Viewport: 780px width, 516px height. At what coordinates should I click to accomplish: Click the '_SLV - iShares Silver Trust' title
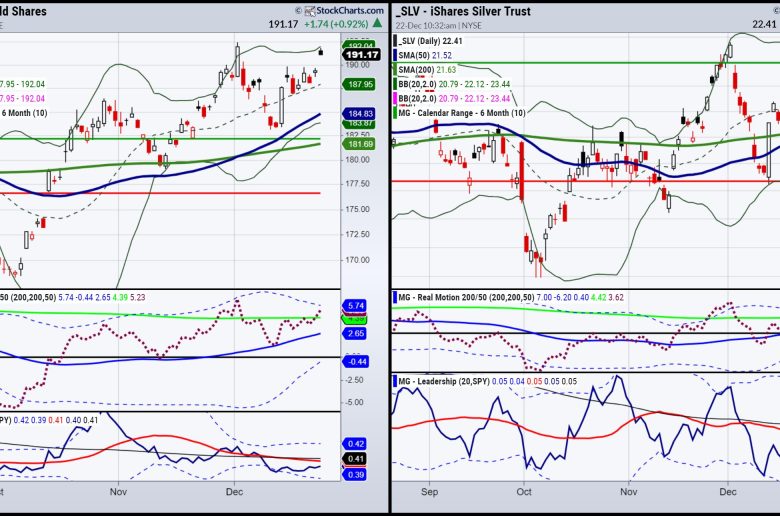(463, 11)
